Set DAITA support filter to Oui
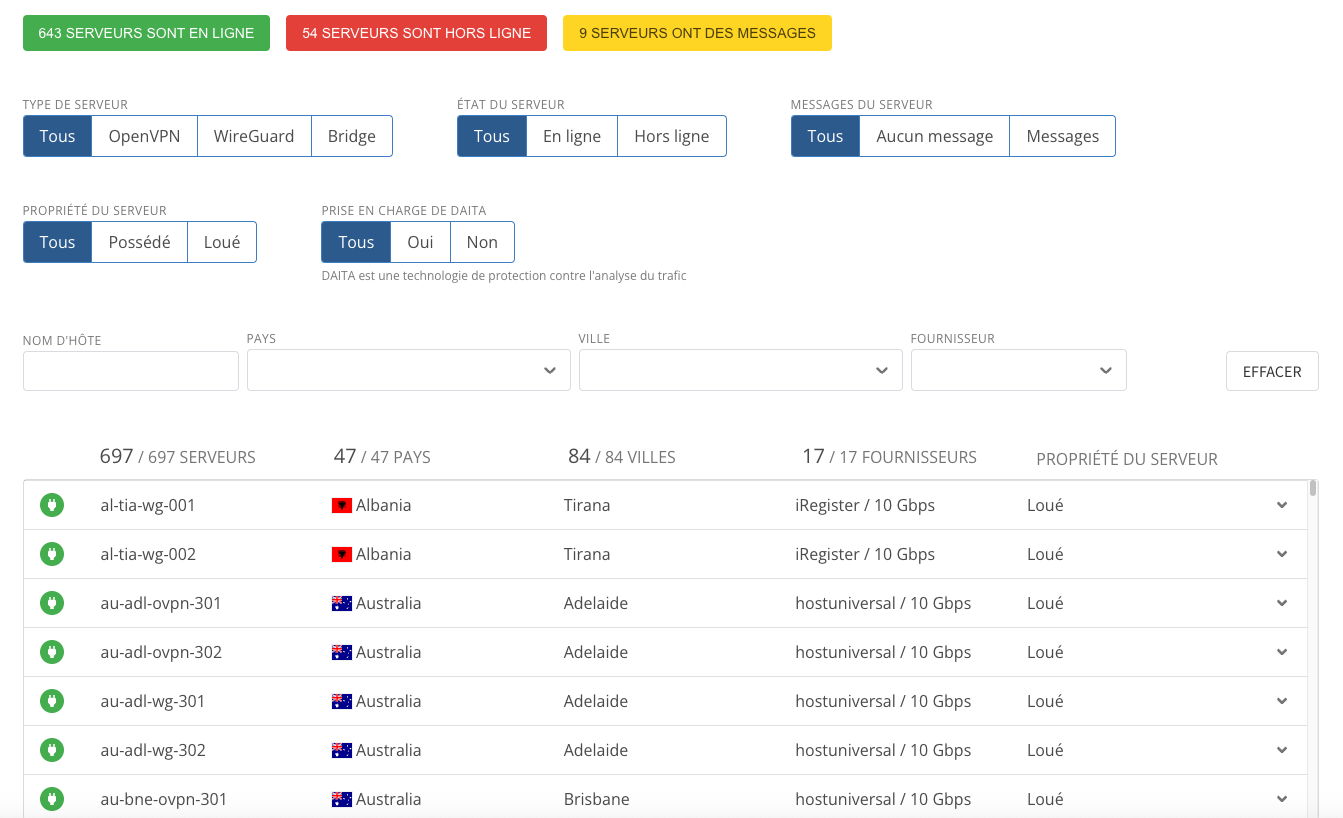Image resolution: width=1343 pixels, height=818 pixels. coord(420,242)
